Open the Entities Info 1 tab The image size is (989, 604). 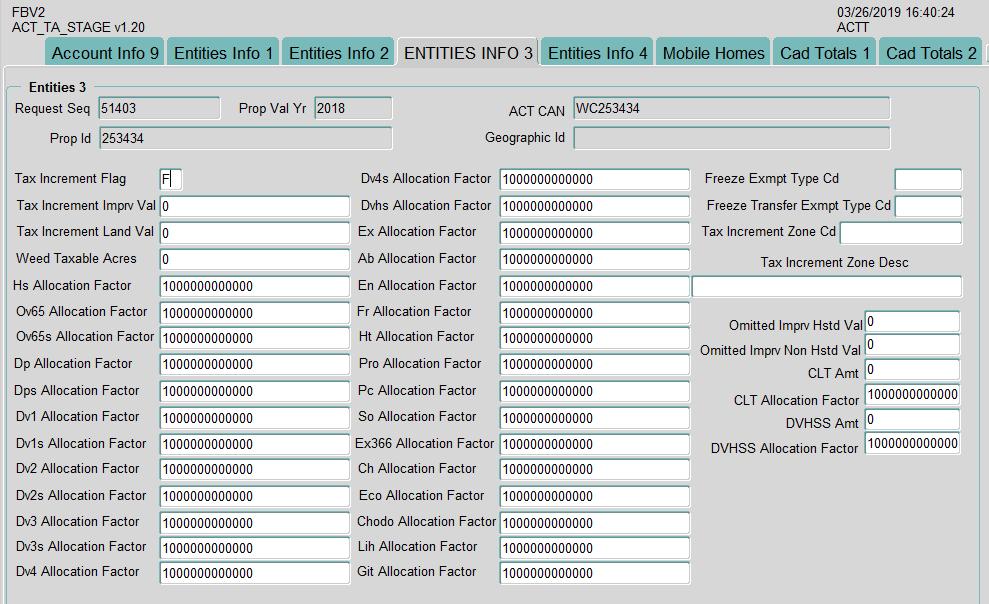(x=223, y=53)
